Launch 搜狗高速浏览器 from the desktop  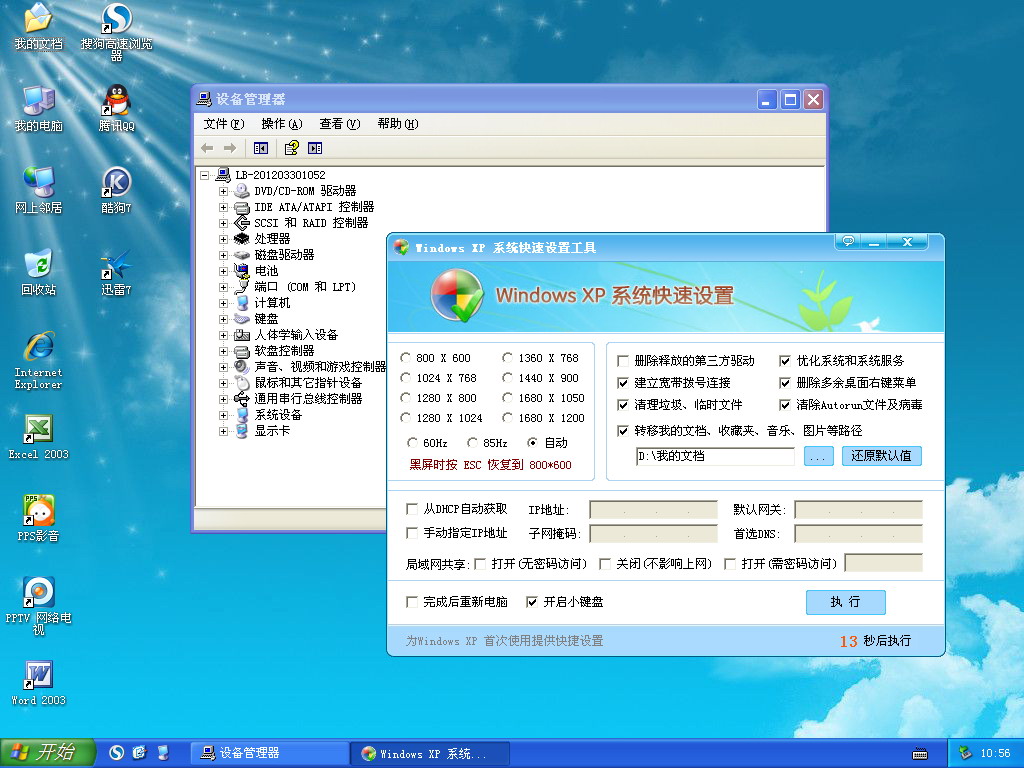click(x=116, y=31)
